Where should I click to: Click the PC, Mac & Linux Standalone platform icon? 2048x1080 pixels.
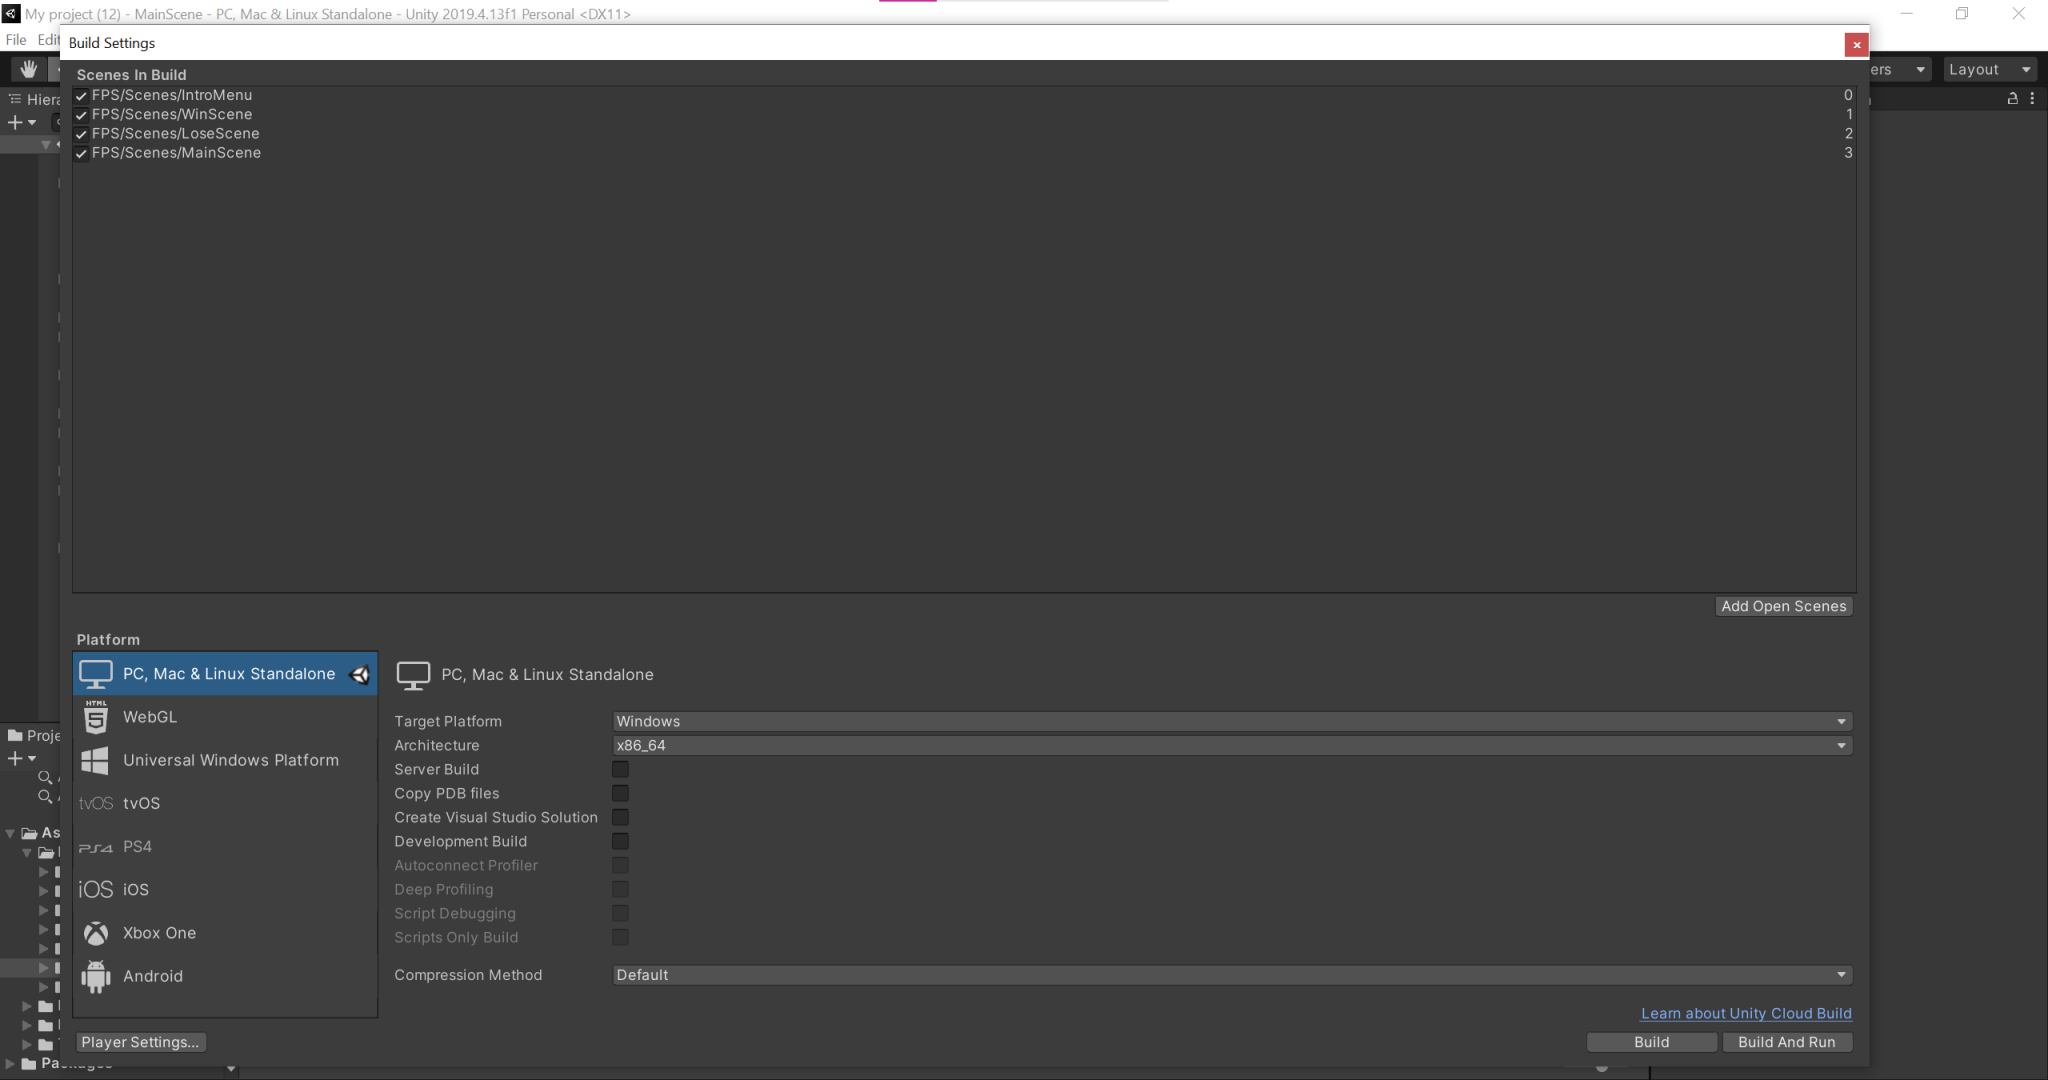click(x=96, y=673)
